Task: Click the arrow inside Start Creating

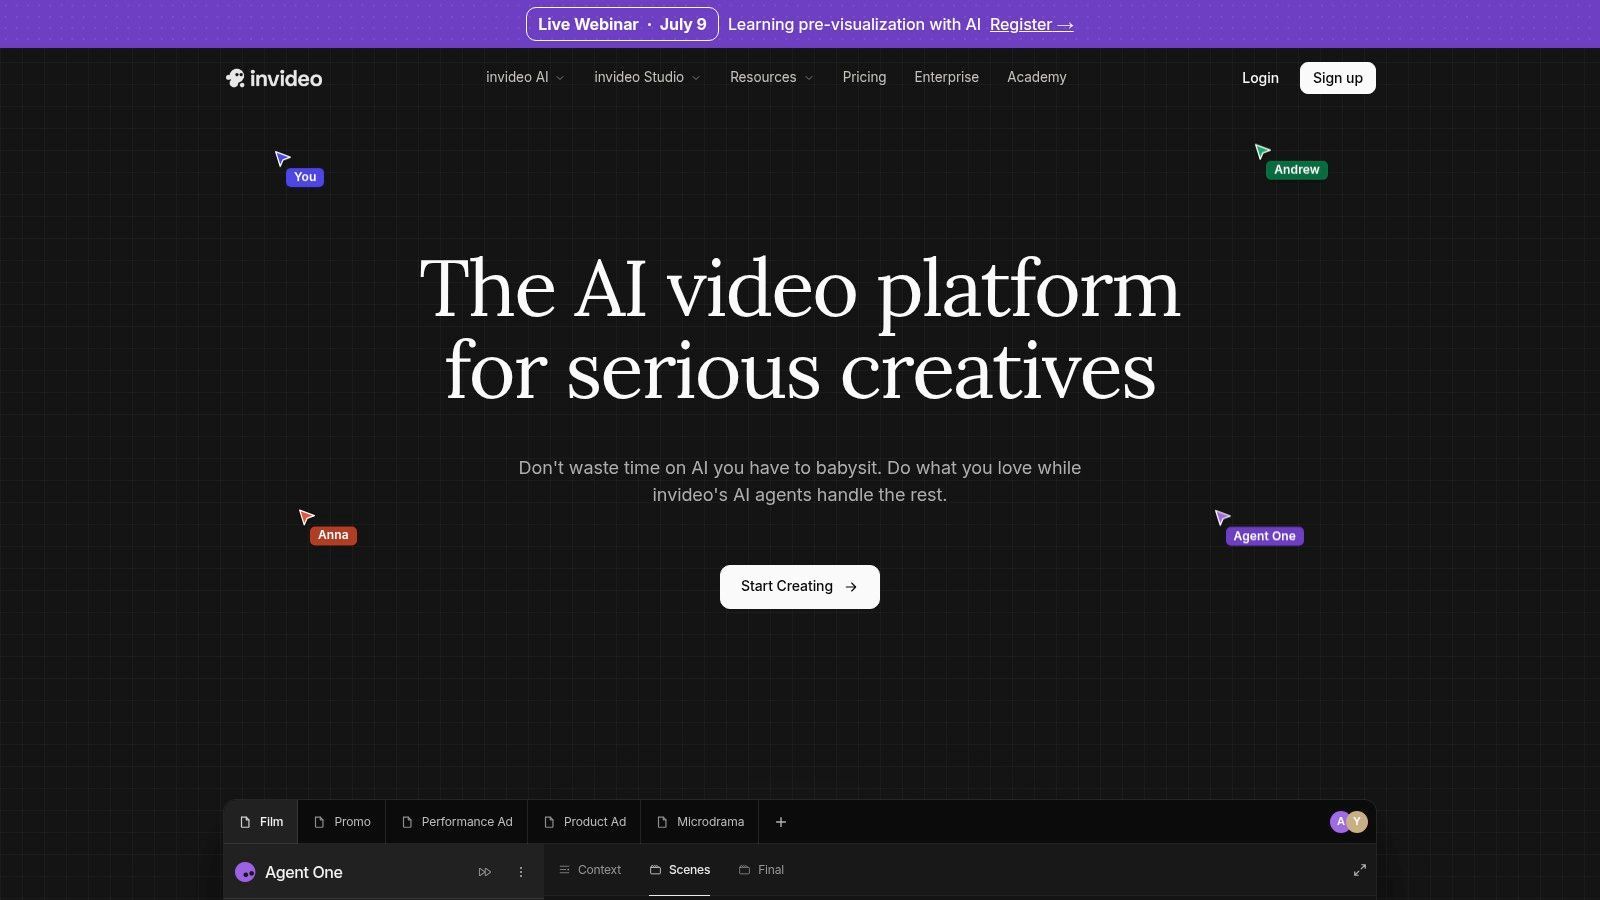Action: pos(851,587)
